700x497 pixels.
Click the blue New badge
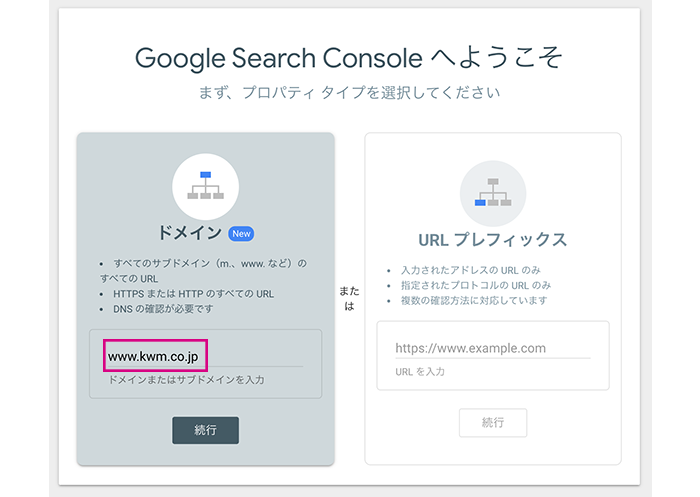pyautogui.click(x=241, y=234)
